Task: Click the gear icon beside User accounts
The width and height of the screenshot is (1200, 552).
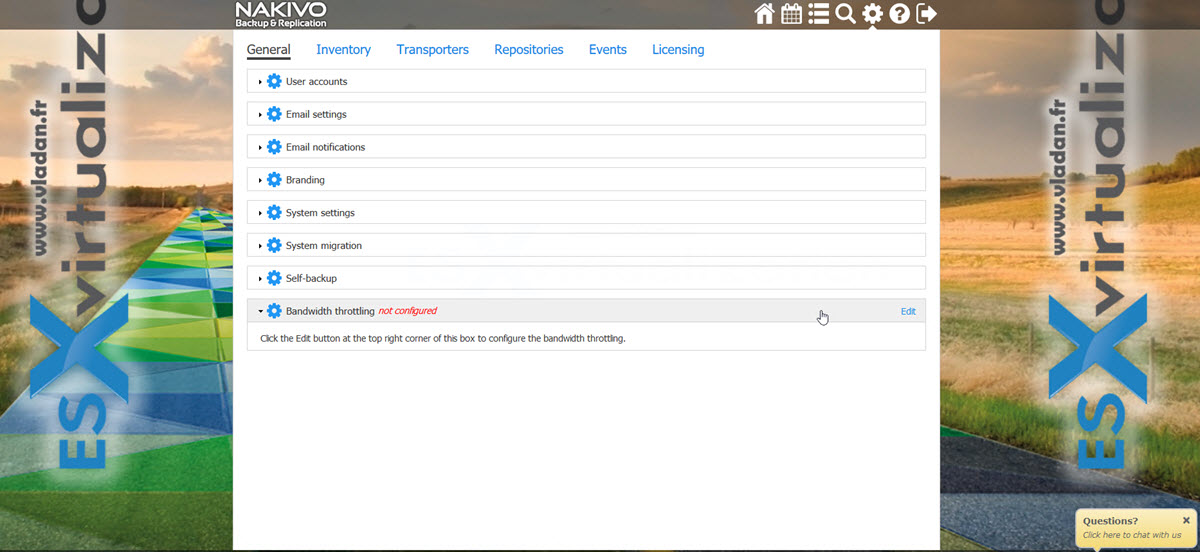Action: pyautogui.click(x=274, y=81)
